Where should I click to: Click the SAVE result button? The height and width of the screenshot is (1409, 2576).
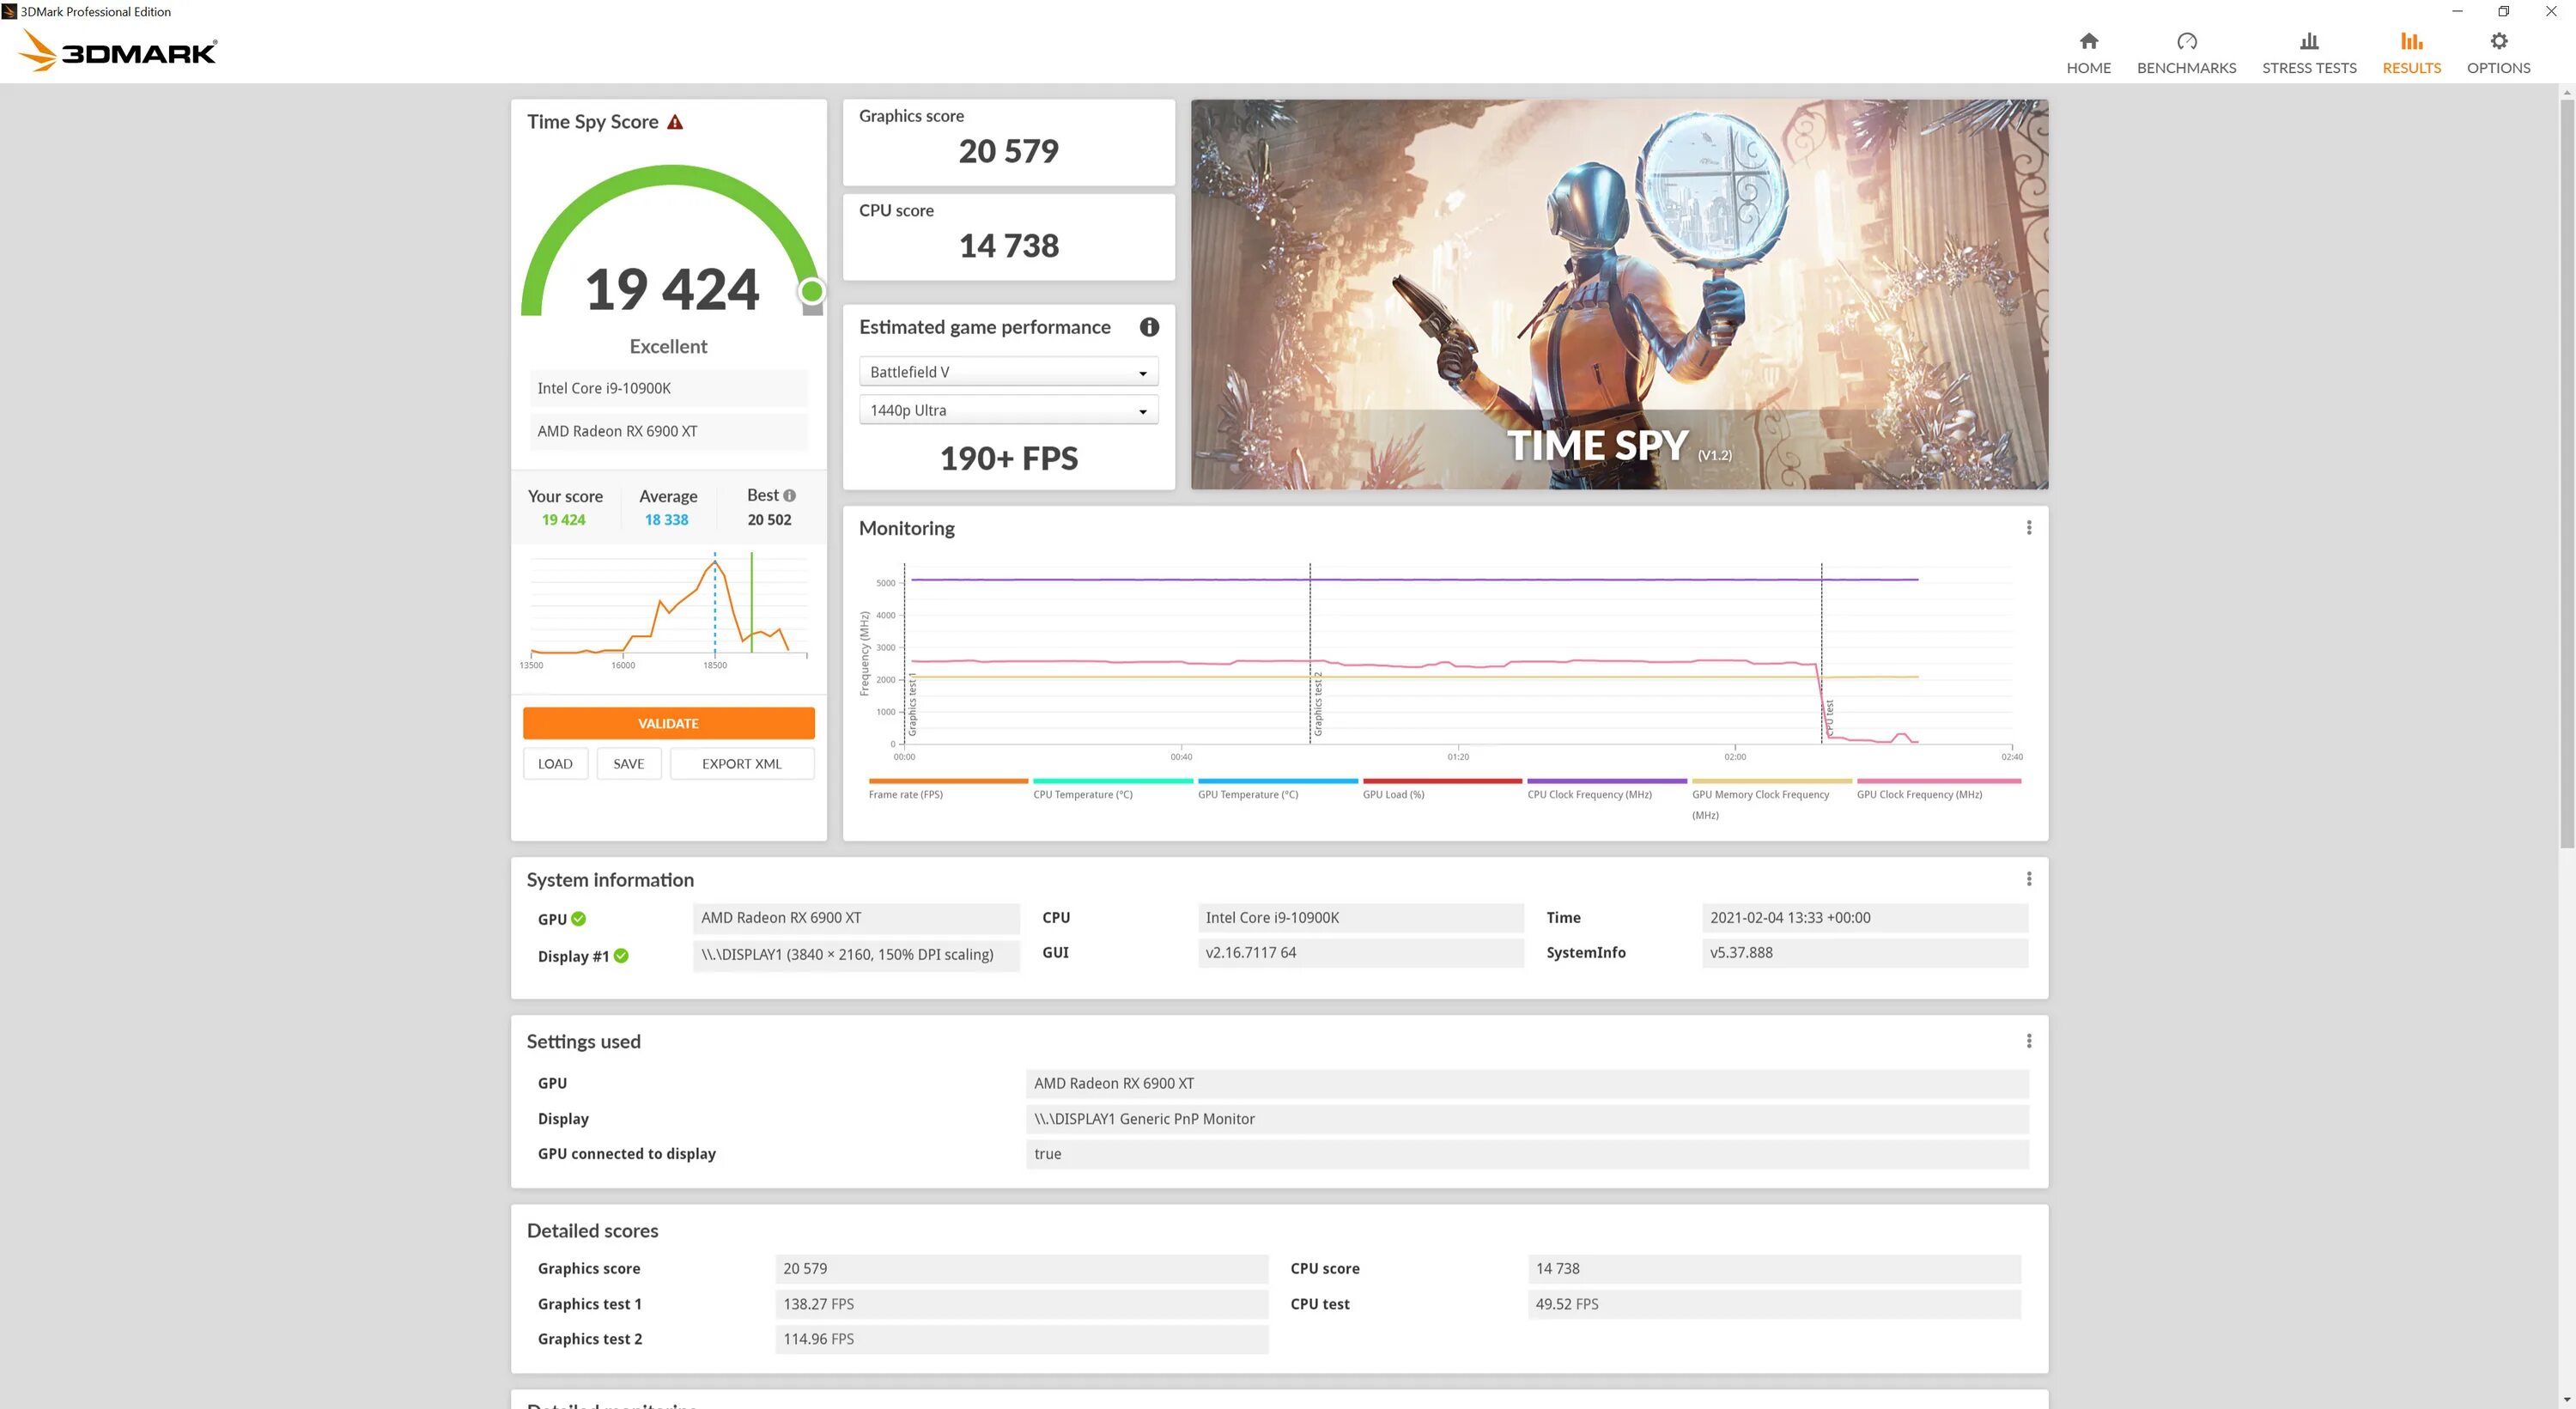click(x=628, y=763)
